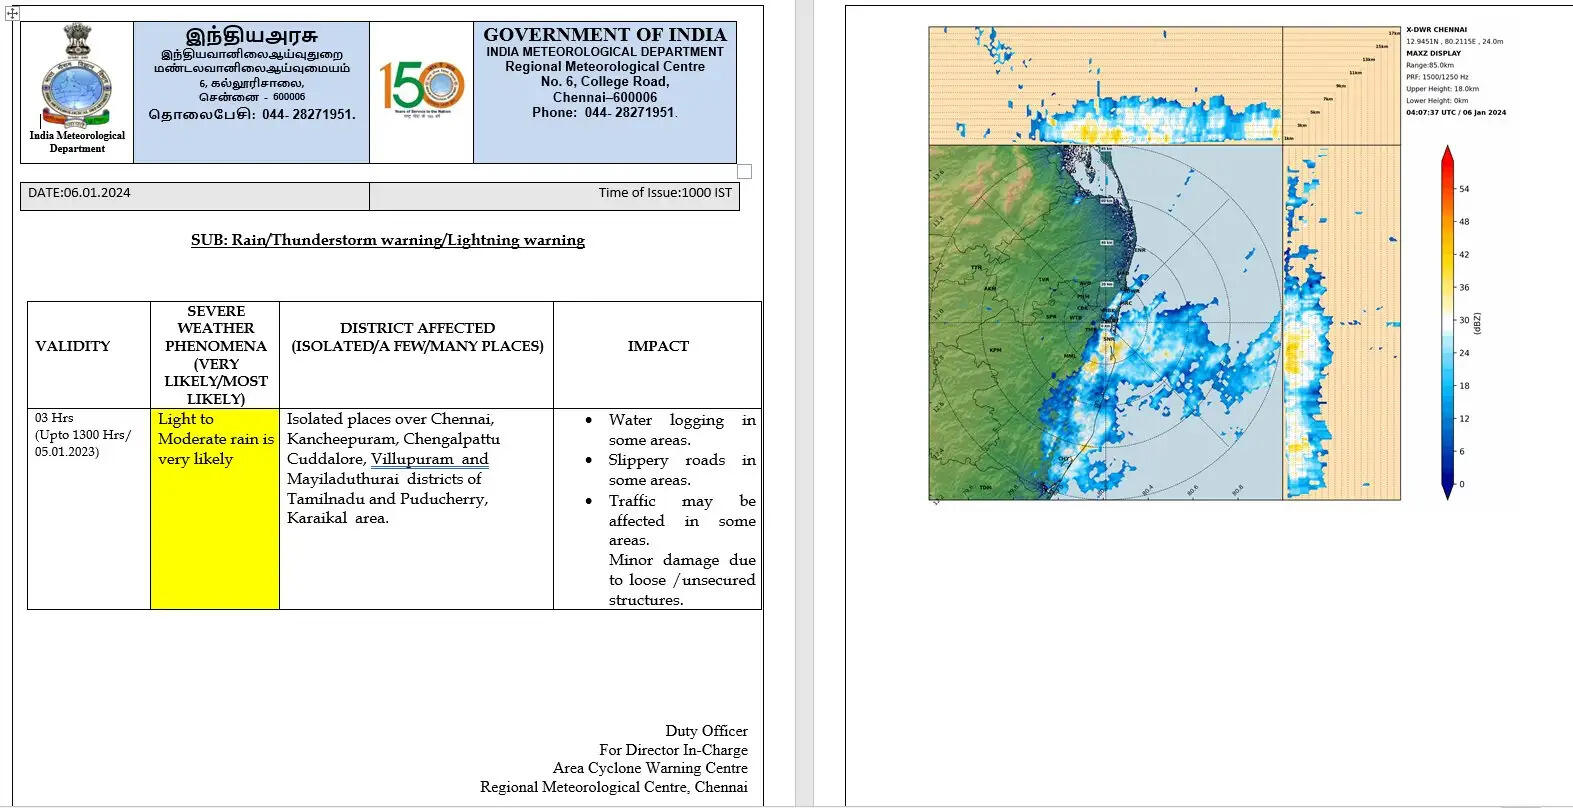Viewport: 1573px width, 808px height.
Task: Click the right vertical radar cross-section panel
Action: click(x=1341, y=322)
